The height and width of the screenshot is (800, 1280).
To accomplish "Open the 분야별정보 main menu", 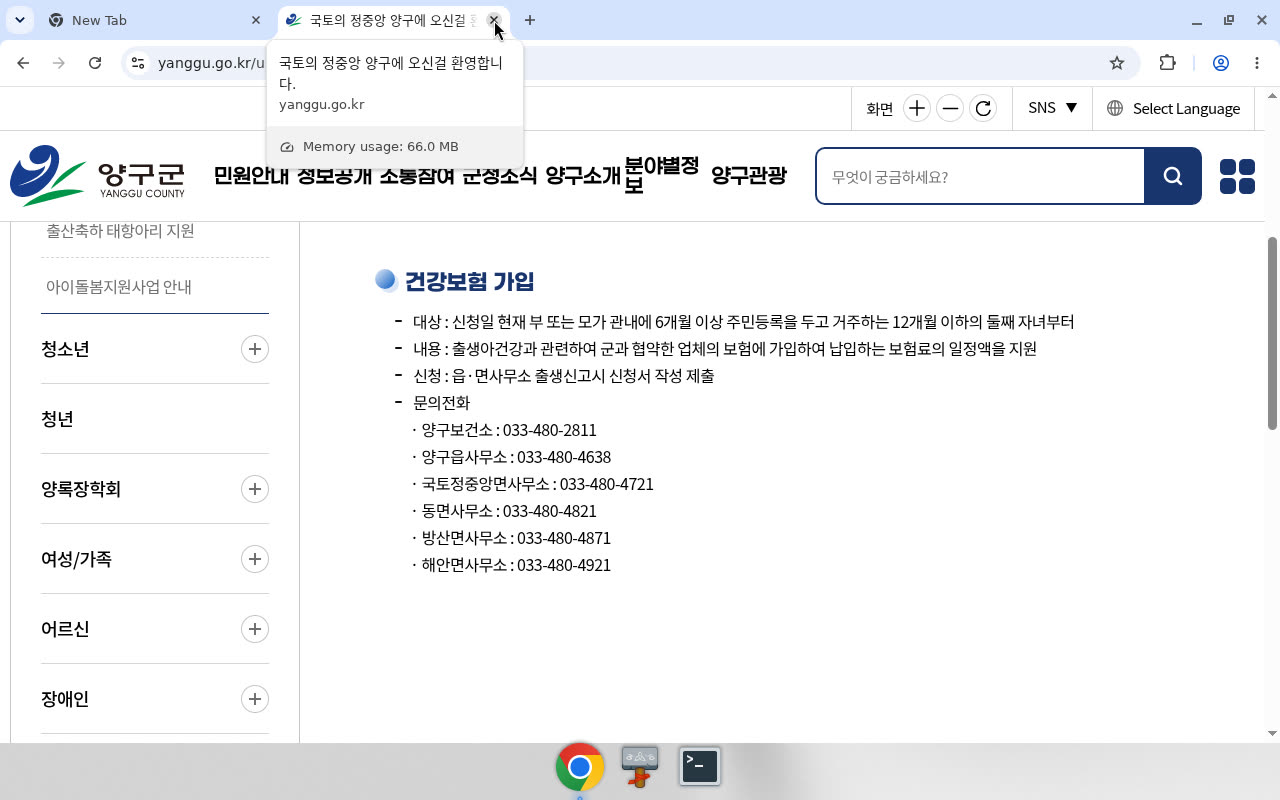I will point(662,175).
